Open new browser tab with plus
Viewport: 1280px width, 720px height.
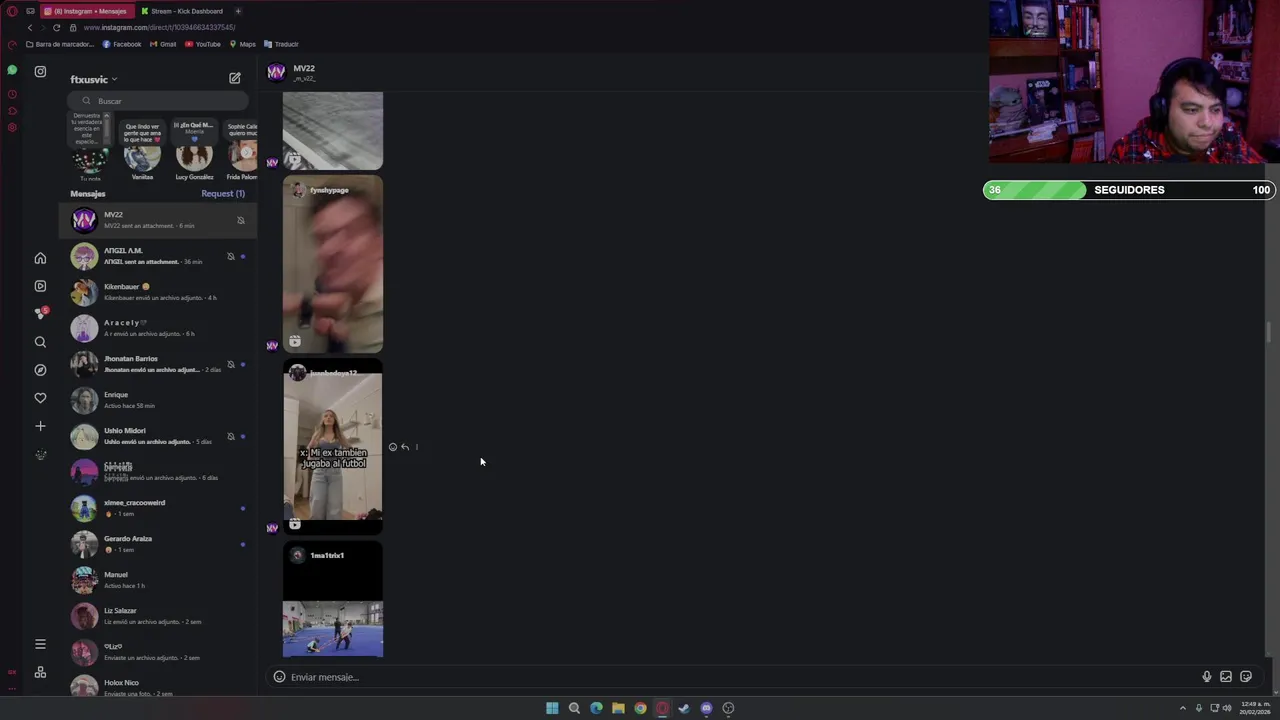click(x=238, y=11)
